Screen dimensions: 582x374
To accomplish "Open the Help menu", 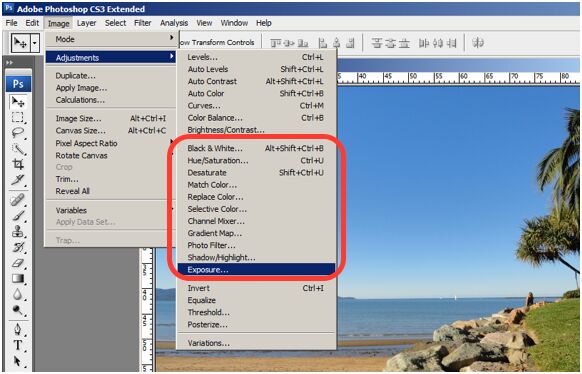I will coord(264,23).
